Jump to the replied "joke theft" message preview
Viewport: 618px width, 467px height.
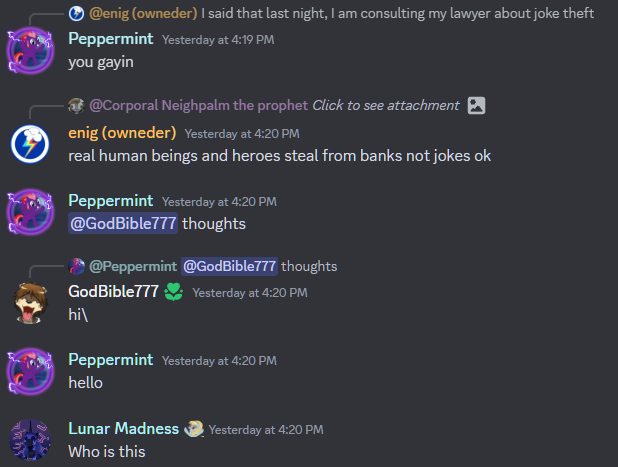(x=397, y=13)
